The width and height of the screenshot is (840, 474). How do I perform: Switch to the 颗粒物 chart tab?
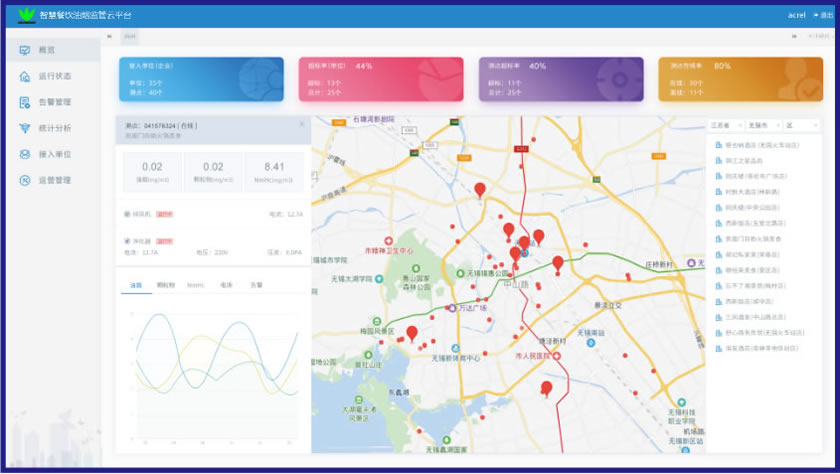(x=165, y=285)
